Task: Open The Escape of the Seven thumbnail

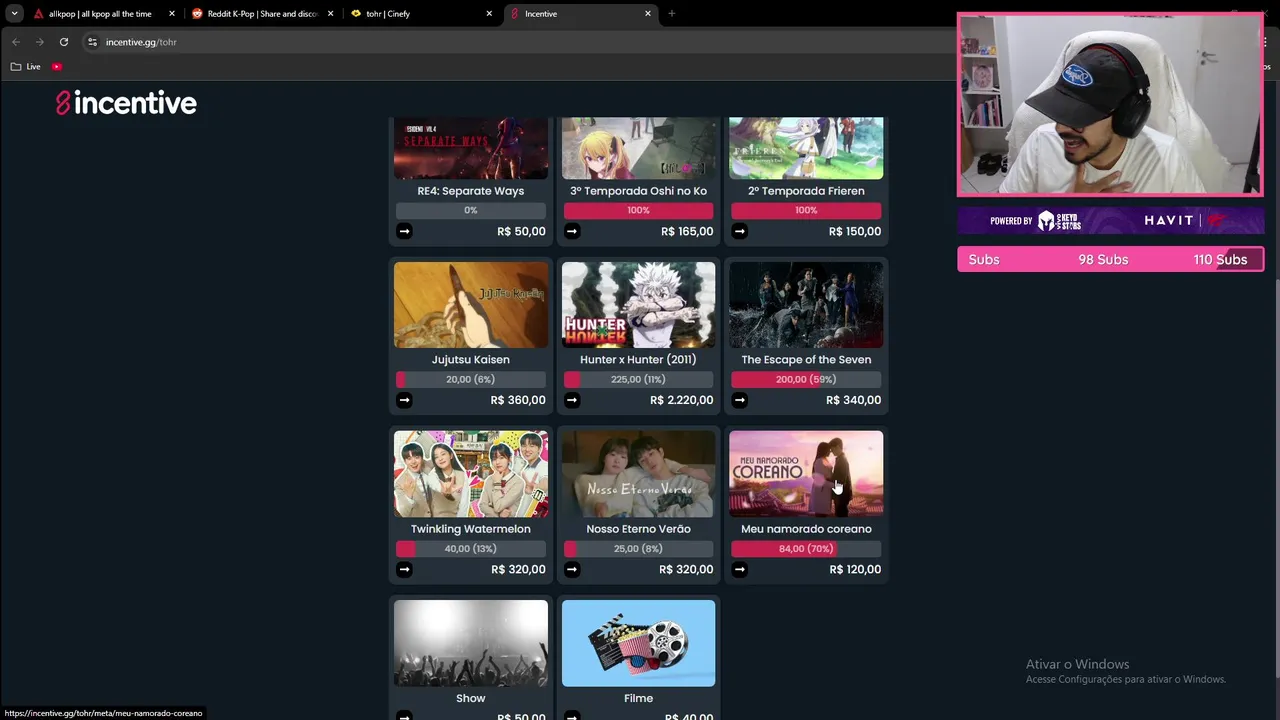Action: [806, 305]
